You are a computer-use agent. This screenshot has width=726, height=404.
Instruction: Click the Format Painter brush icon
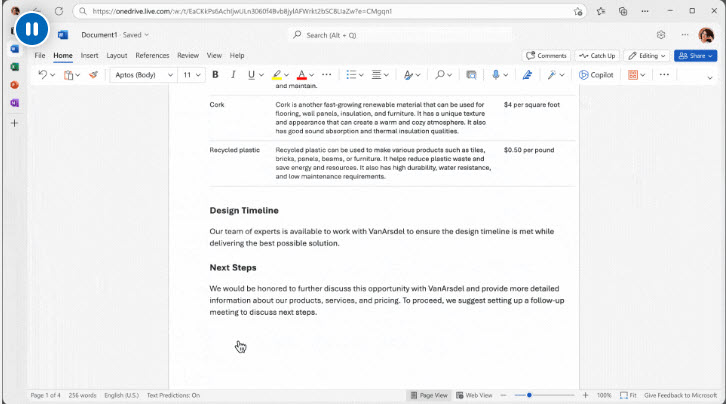(94, 75)
